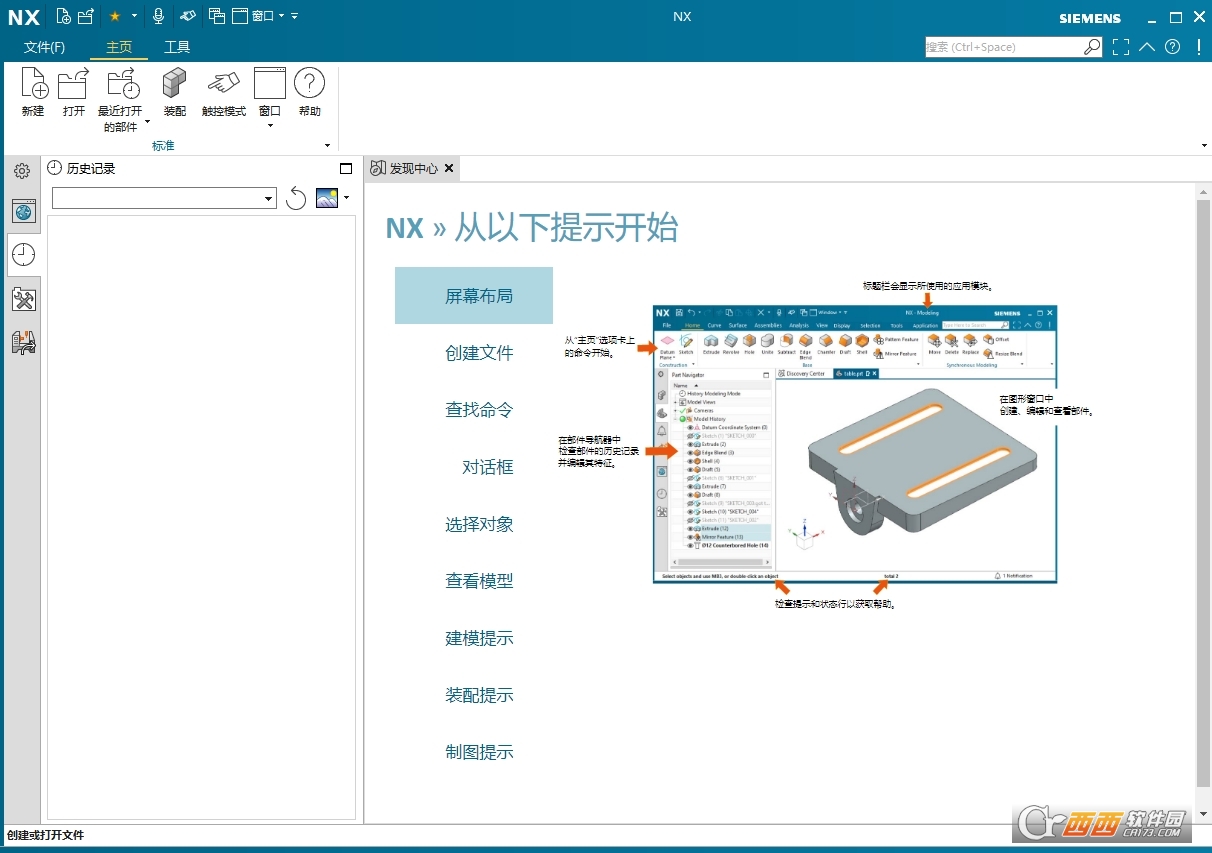Click the exclamation notification icon
The image size is (1212, 853).
click(x=1198, y=47)
